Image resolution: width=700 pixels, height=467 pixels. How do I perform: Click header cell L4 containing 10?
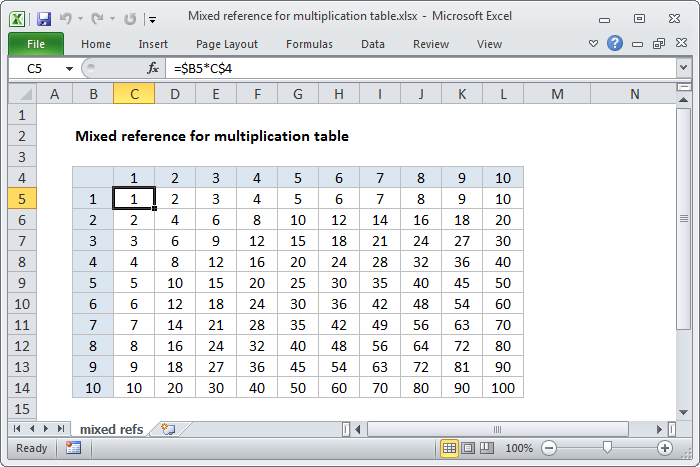503,178
